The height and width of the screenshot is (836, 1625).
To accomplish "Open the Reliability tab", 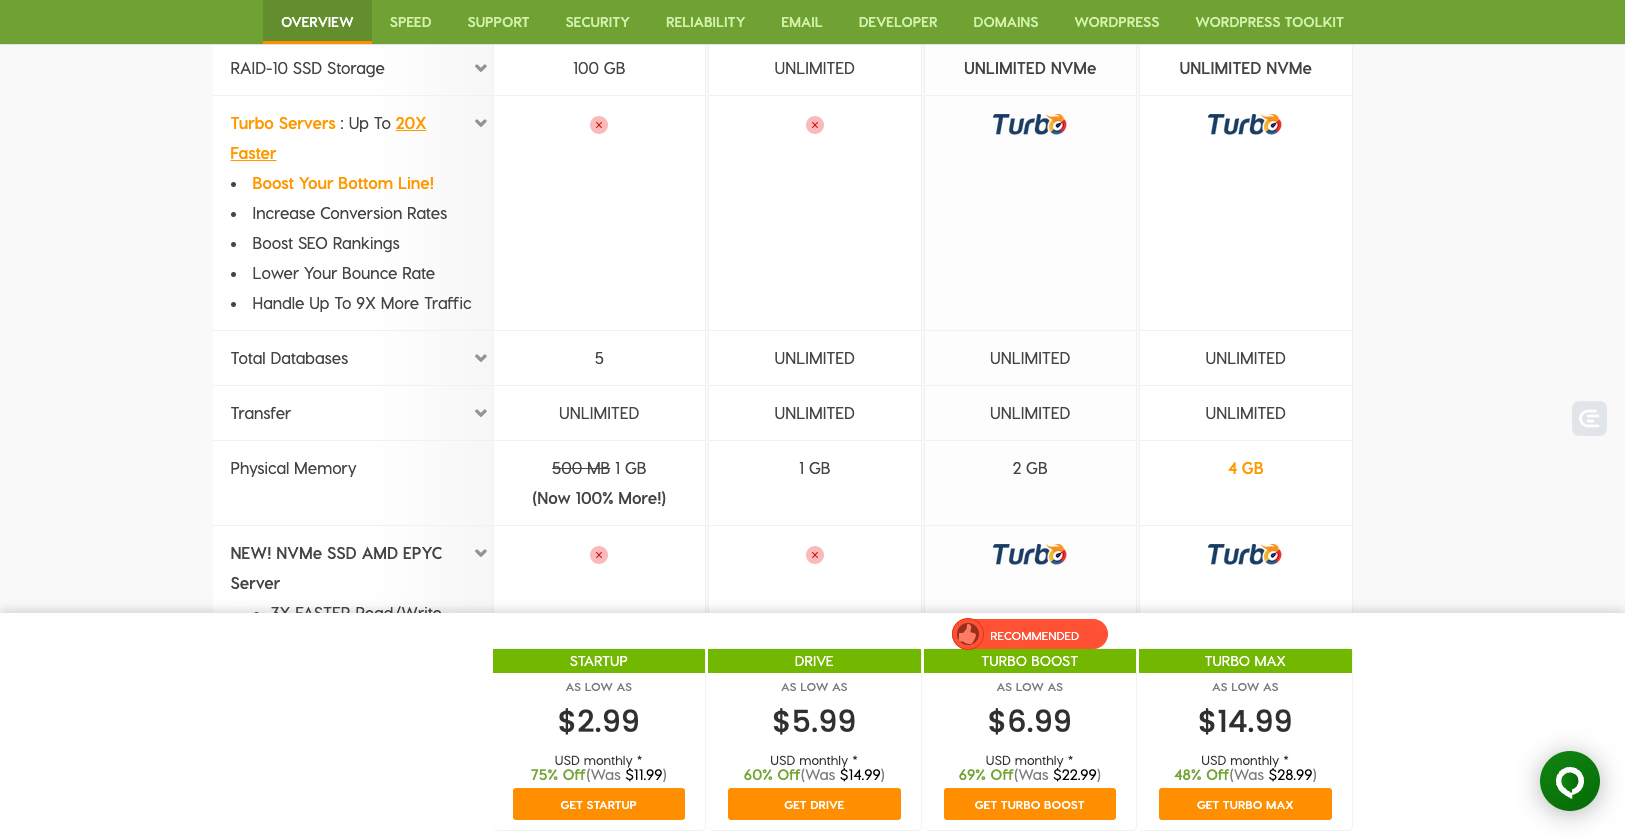I will 705,22.
